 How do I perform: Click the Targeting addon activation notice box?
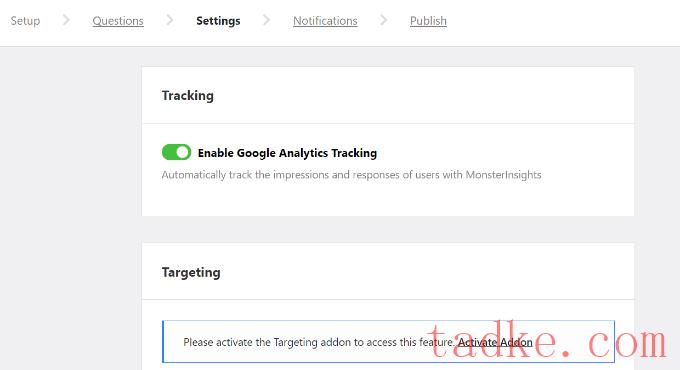(388, 341)
